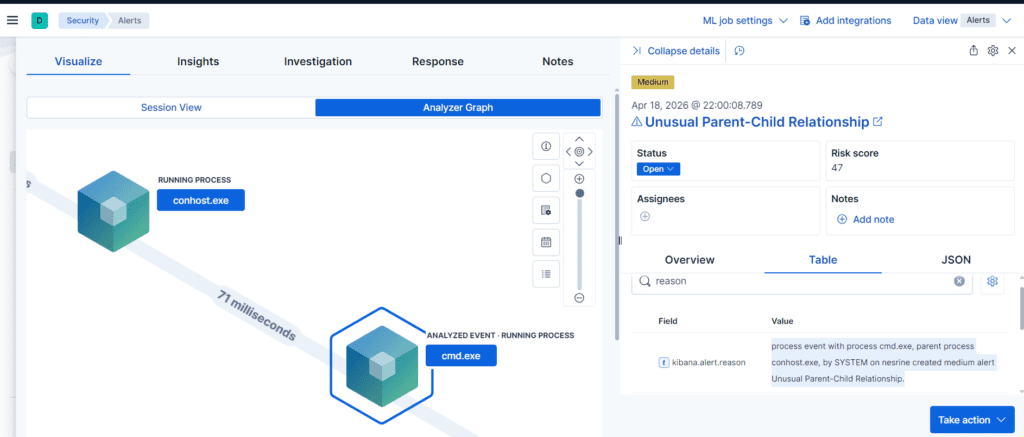Switch to the Visualize tab
Screen dimensions: 1024x437
(x=78, y=61)
